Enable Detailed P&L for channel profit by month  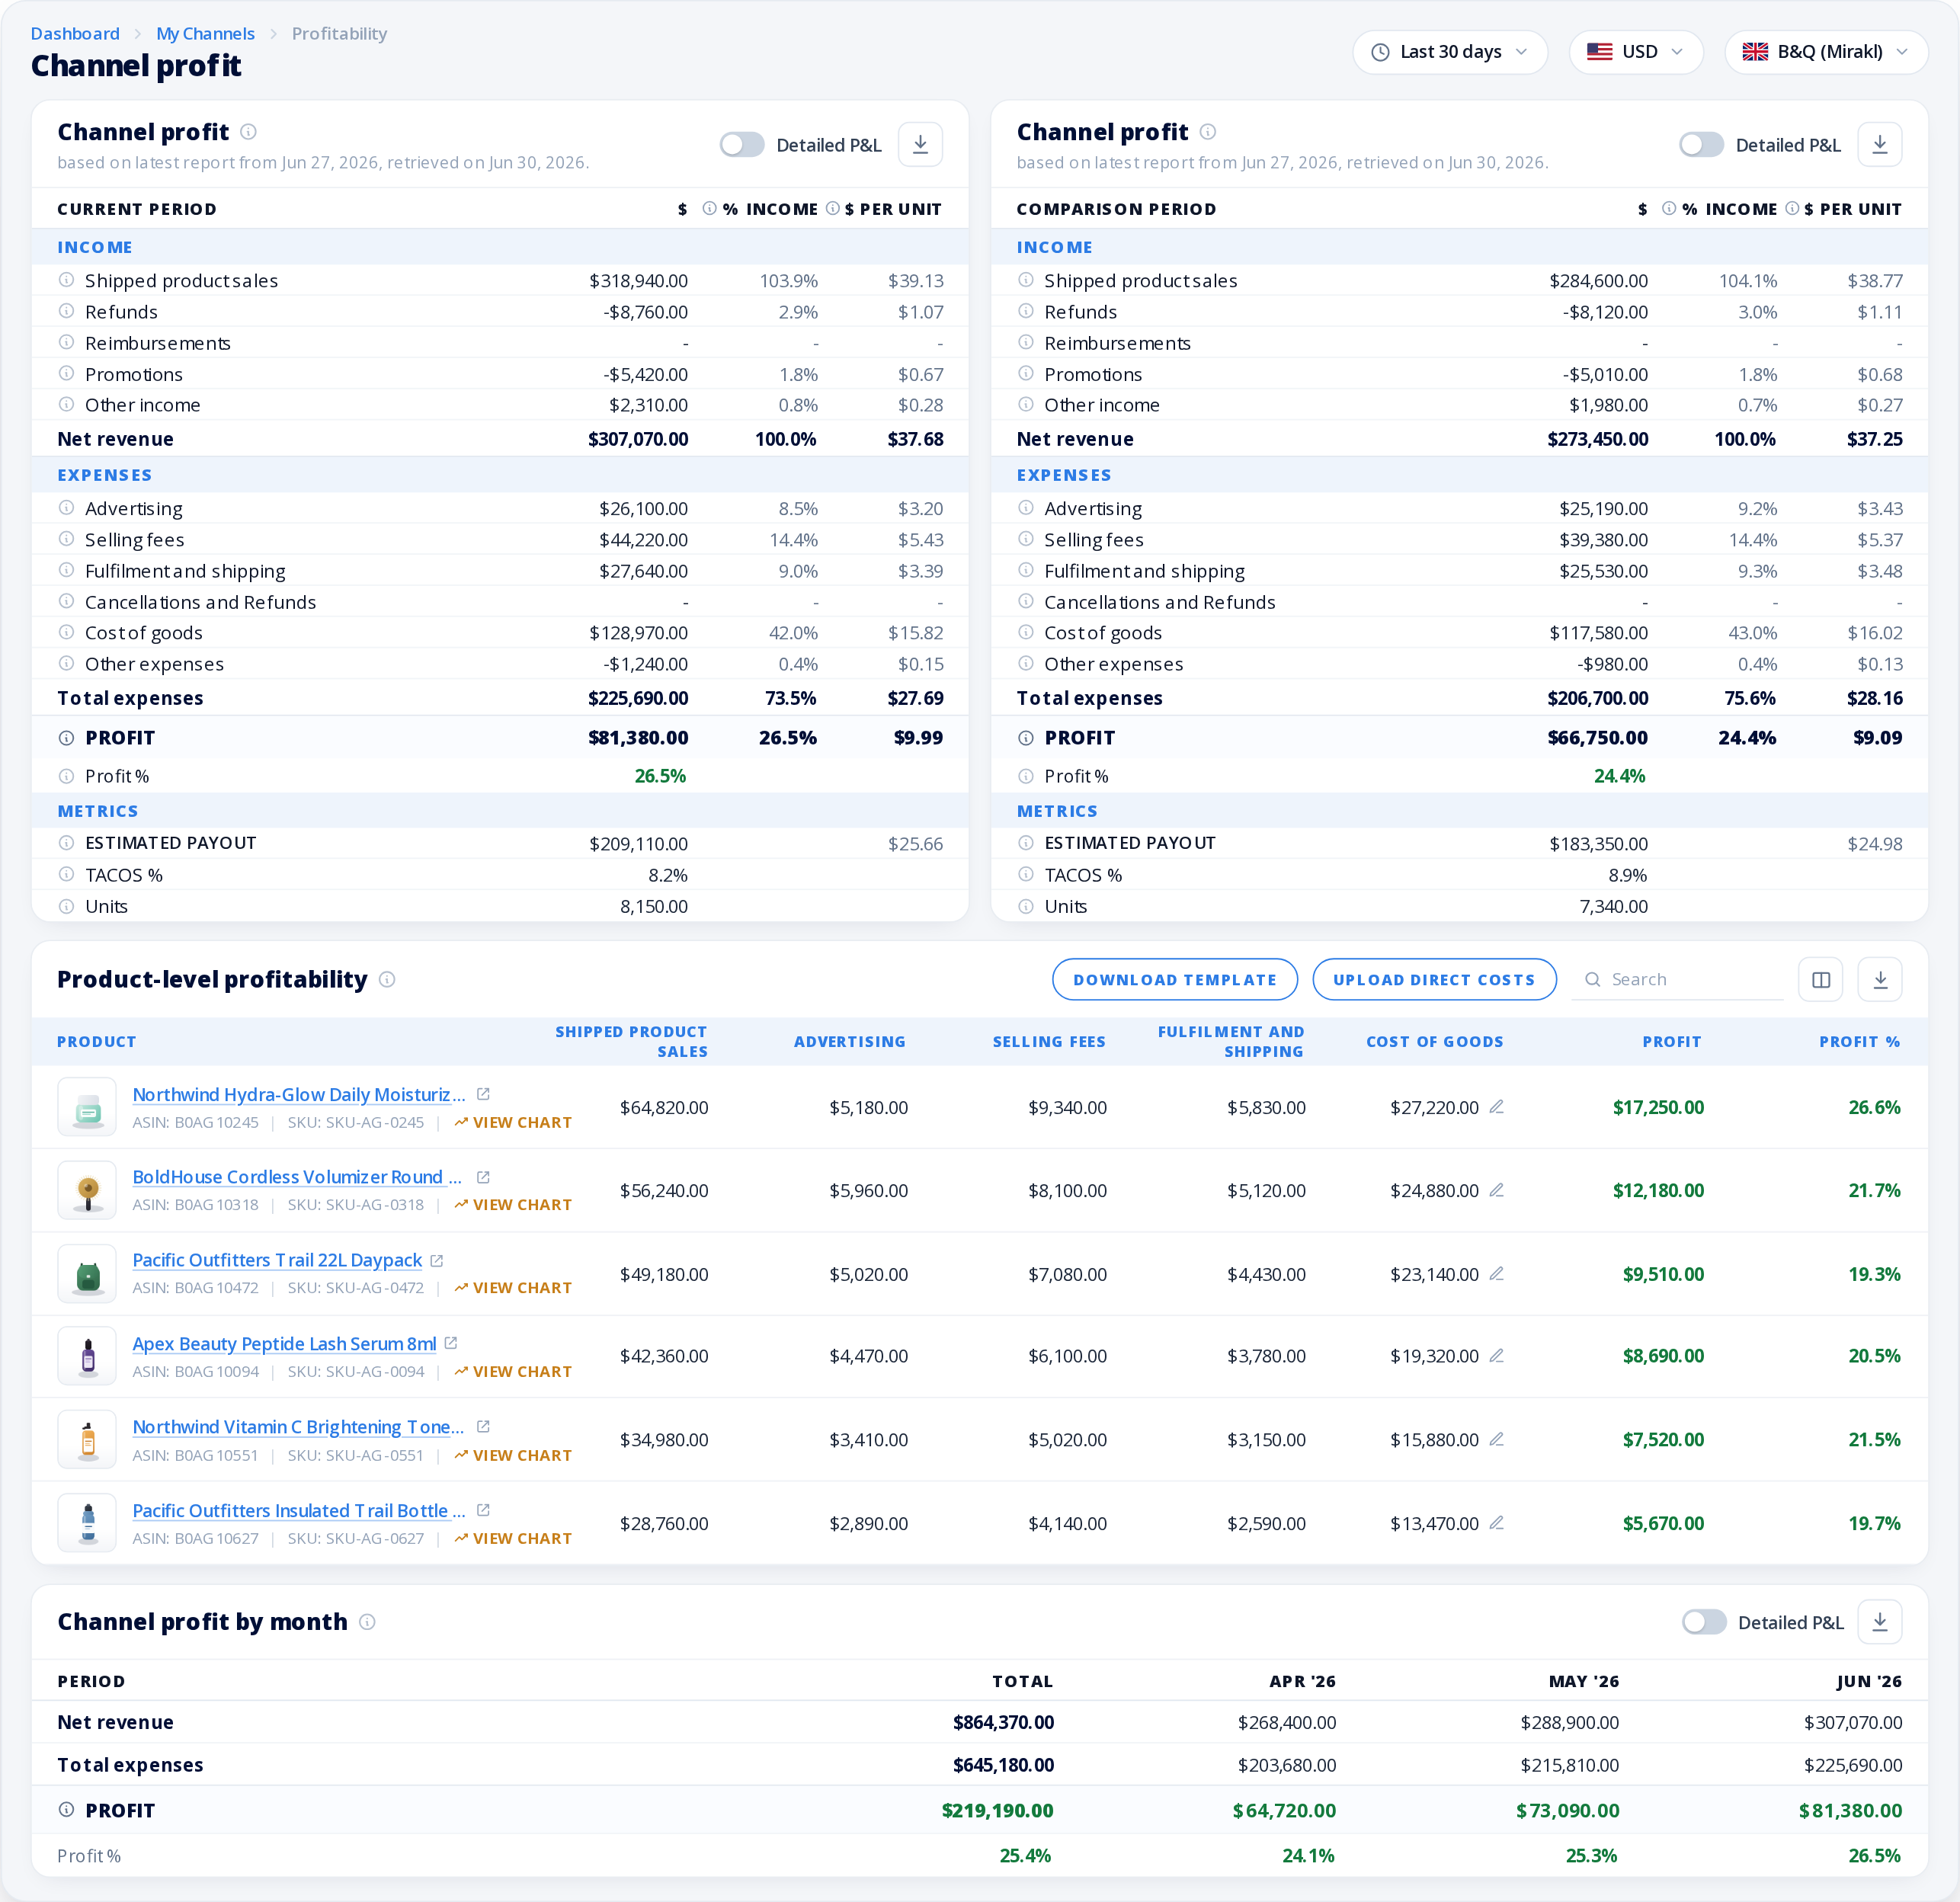click(x=1704, y=1622)
